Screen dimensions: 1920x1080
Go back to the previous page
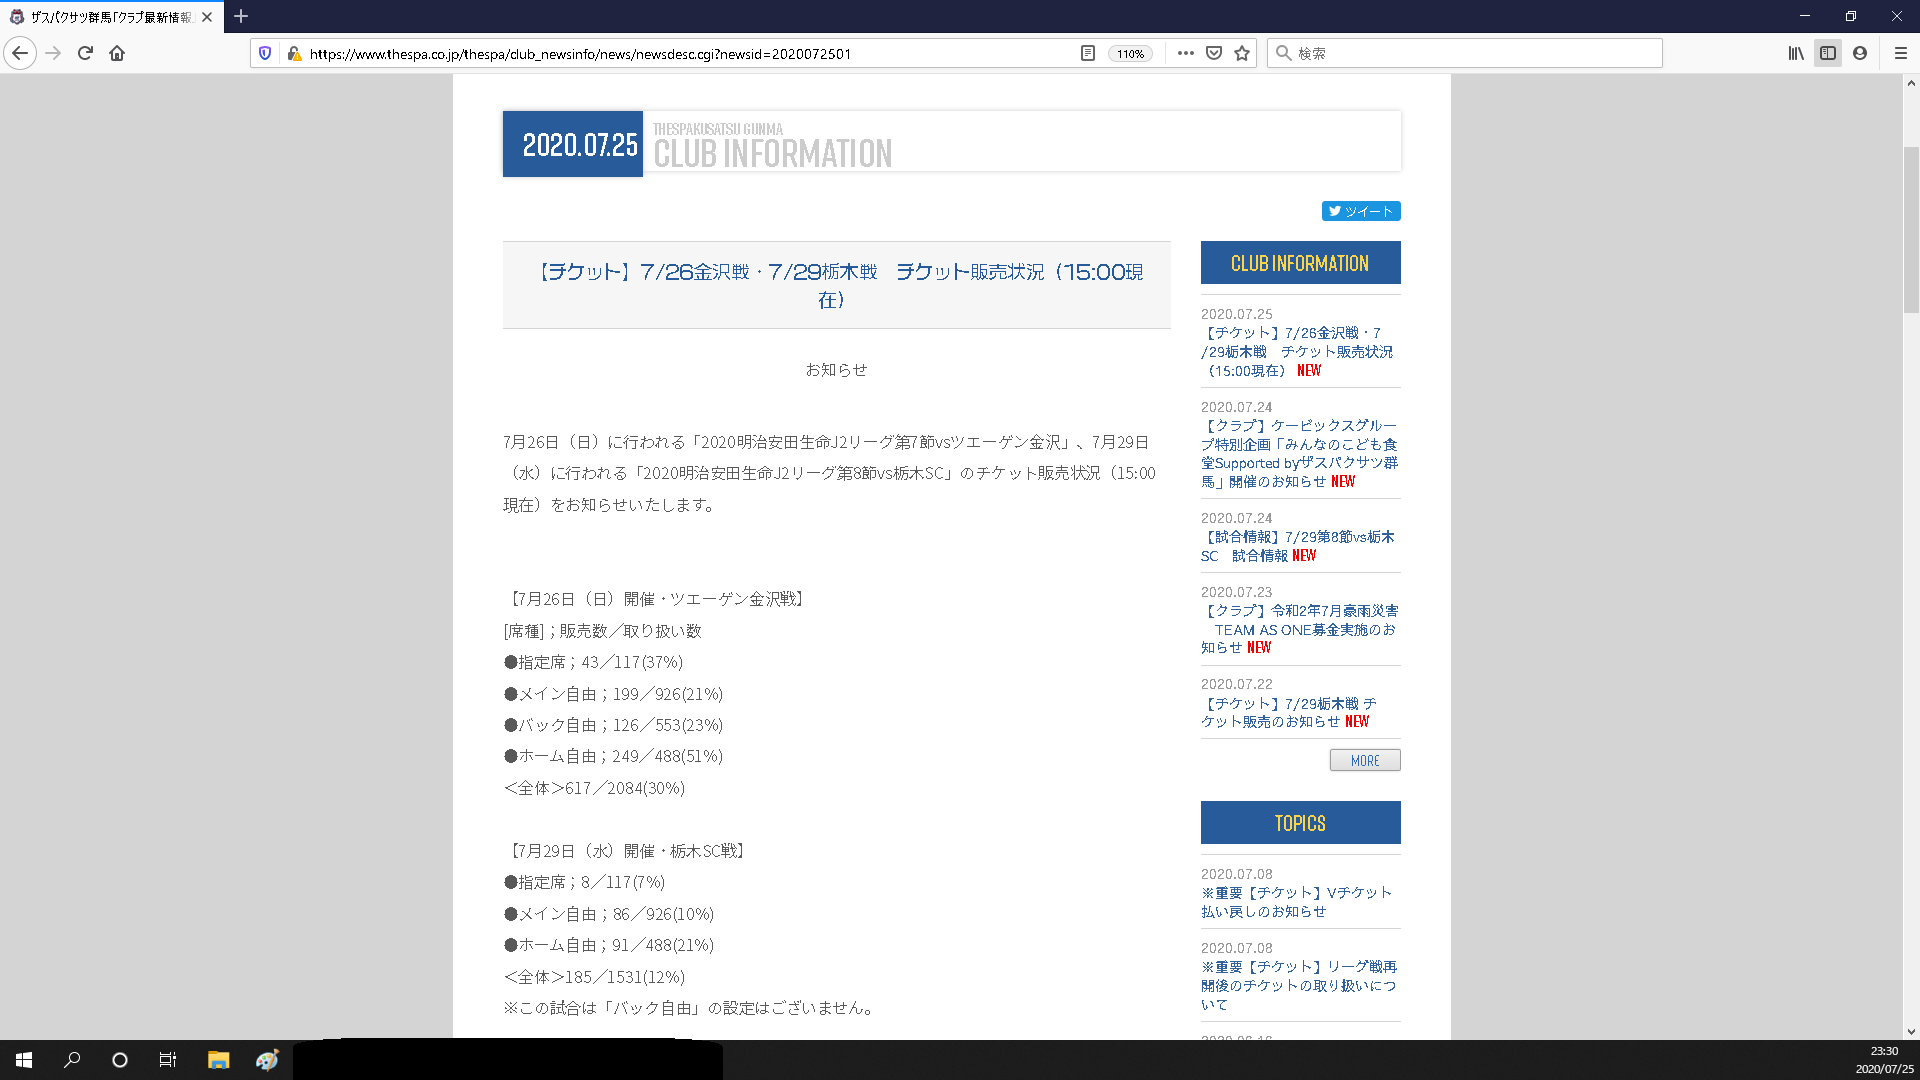pyautogui.click(x=20, y=53)
